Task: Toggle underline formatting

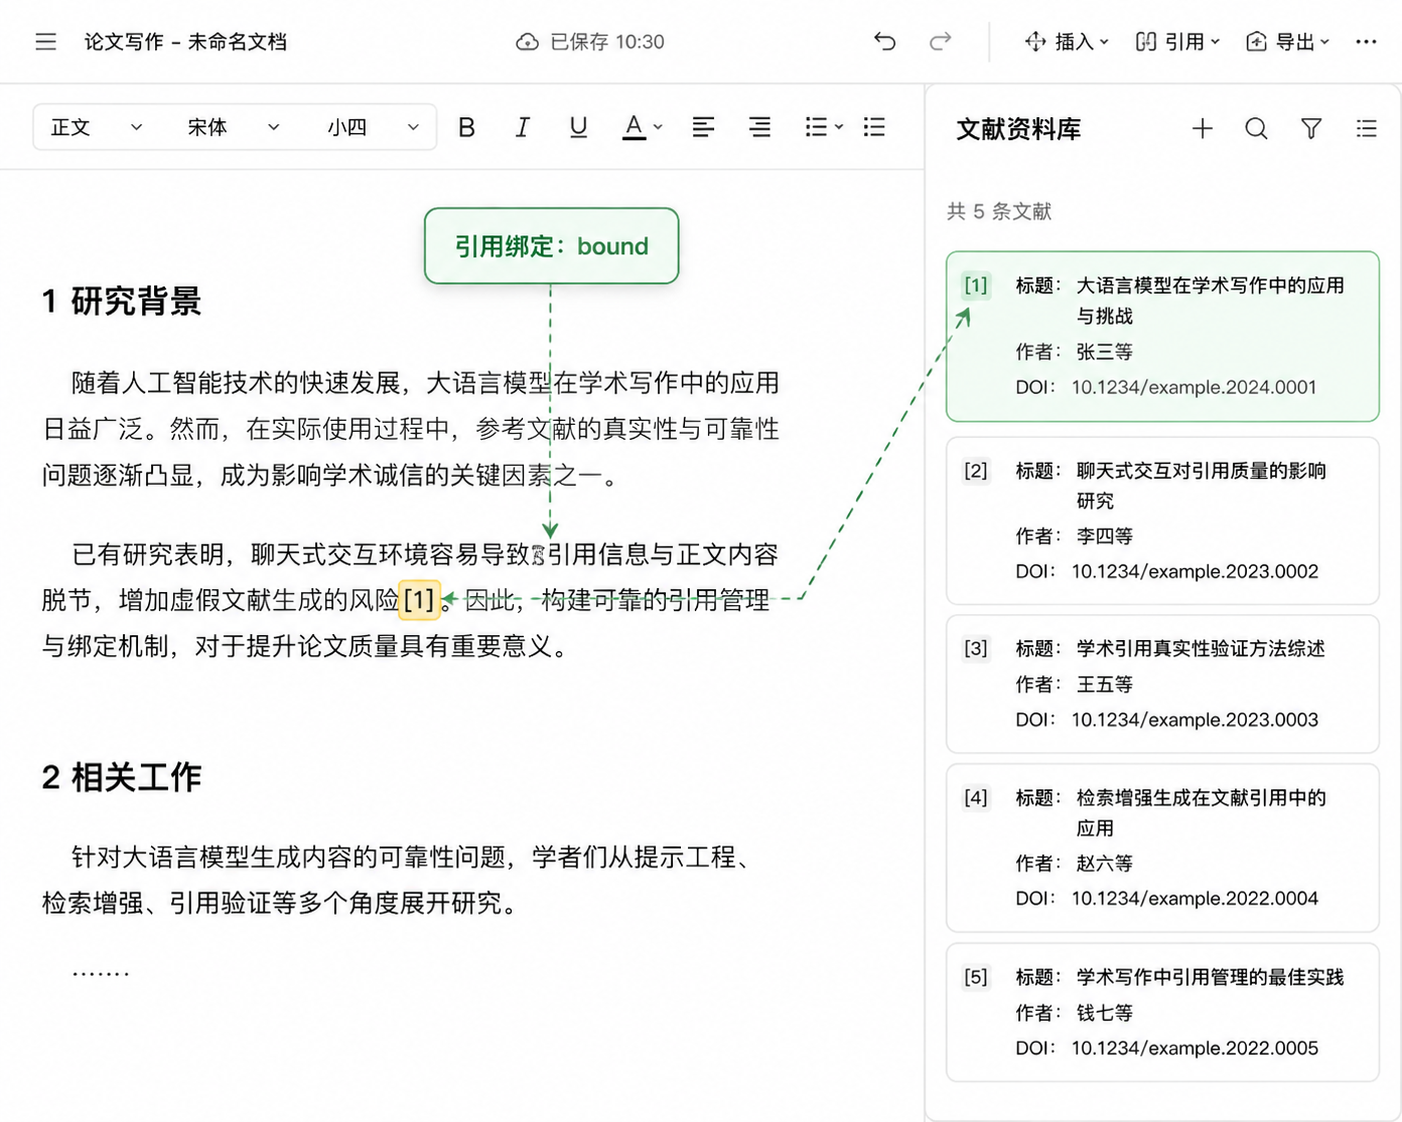Action: 578,127
